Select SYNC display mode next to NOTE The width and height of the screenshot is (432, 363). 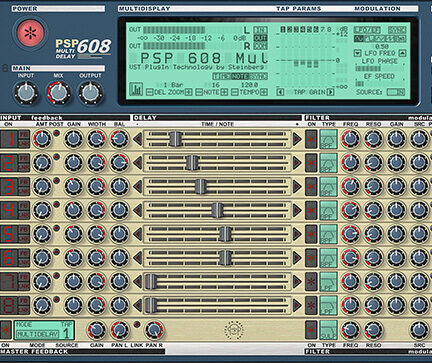tap(258, 76)
